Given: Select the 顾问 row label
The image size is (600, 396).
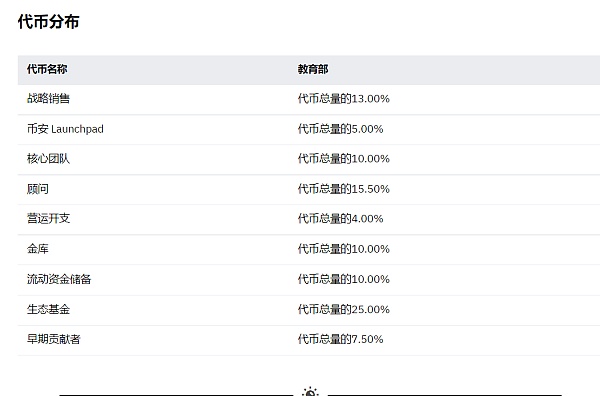Looking at the screenshot, I should coord(38,189).
